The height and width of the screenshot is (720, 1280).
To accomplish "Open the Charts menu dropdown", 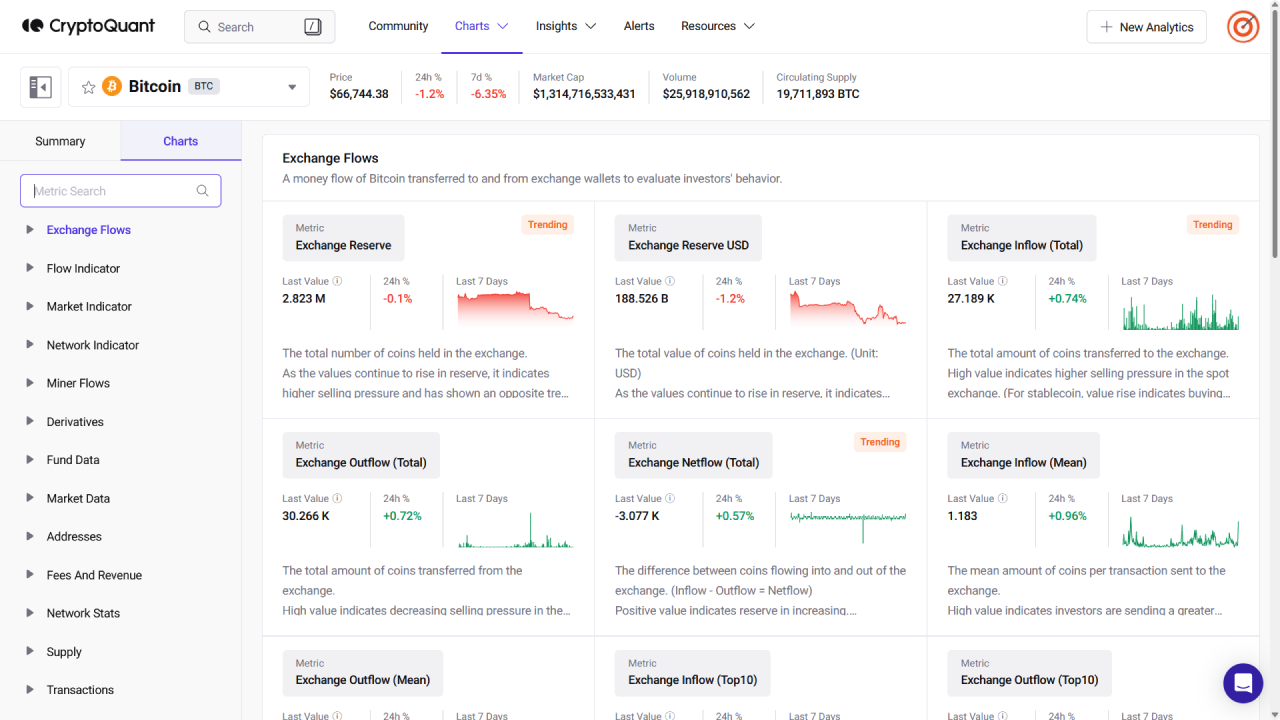I will 482,26.
